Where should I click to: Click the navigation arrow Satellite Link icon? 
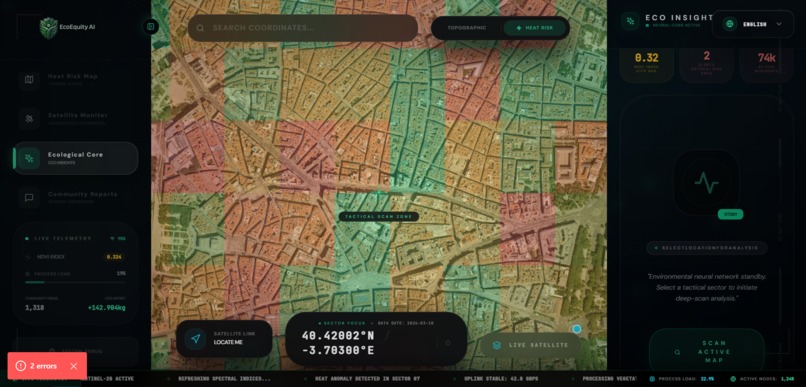pos(195,339)
